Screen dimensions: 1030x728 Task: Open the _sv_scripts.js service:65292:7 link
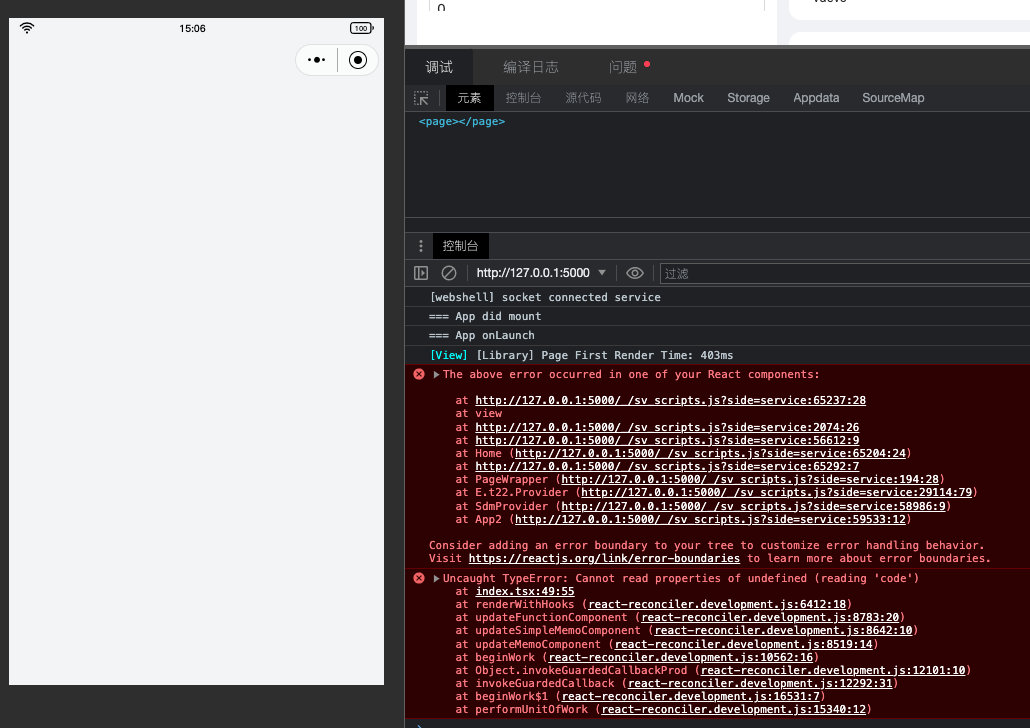pos(667,466)
